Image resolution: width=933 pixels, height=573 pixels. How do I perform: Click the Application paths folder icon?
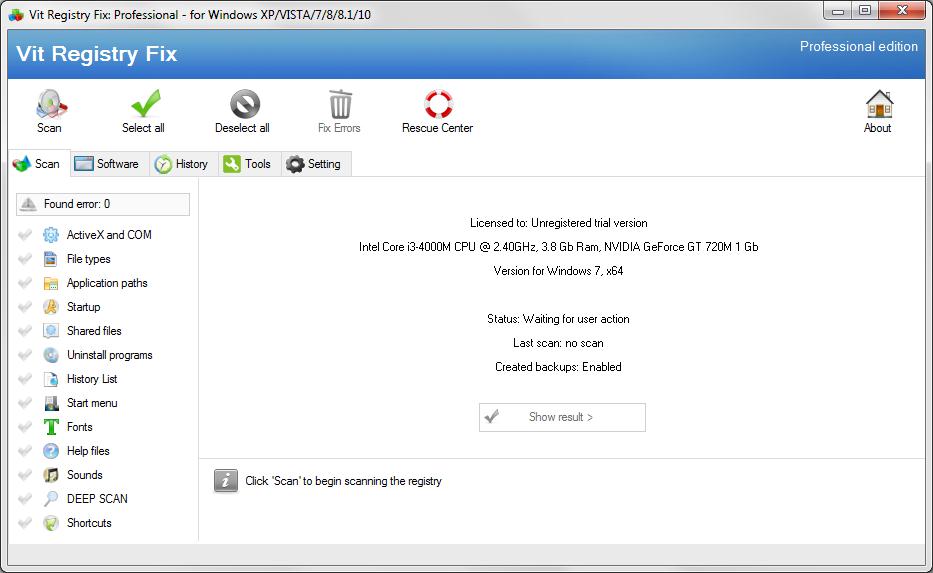point(51,283)
